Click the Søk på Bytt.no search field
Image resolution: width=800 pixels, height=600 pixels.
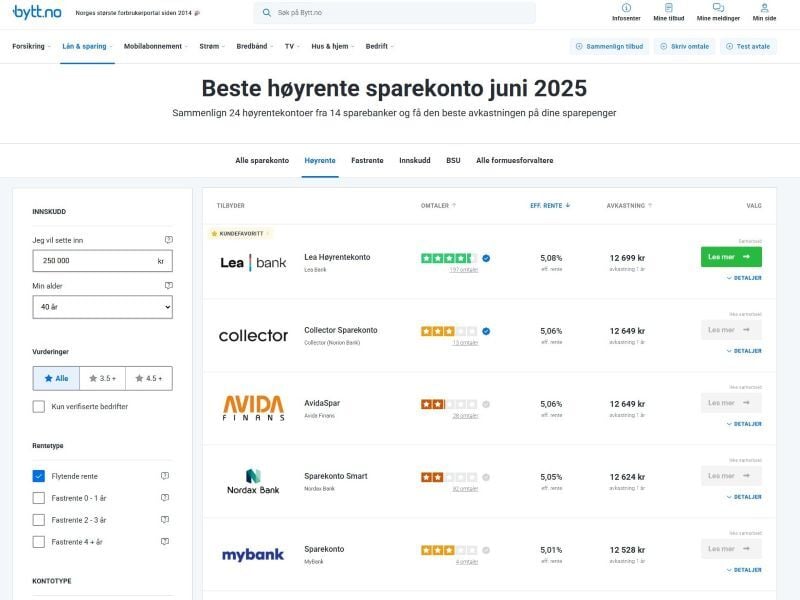click(394, 13)
